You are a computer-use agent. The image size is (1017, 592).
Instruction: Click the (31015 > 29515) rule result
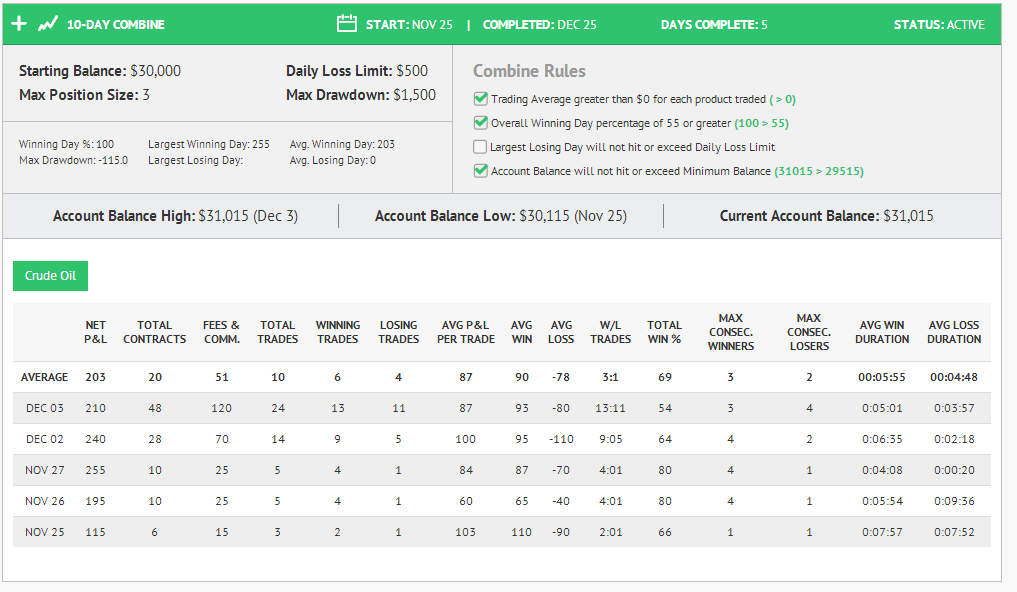coord(819,171)
